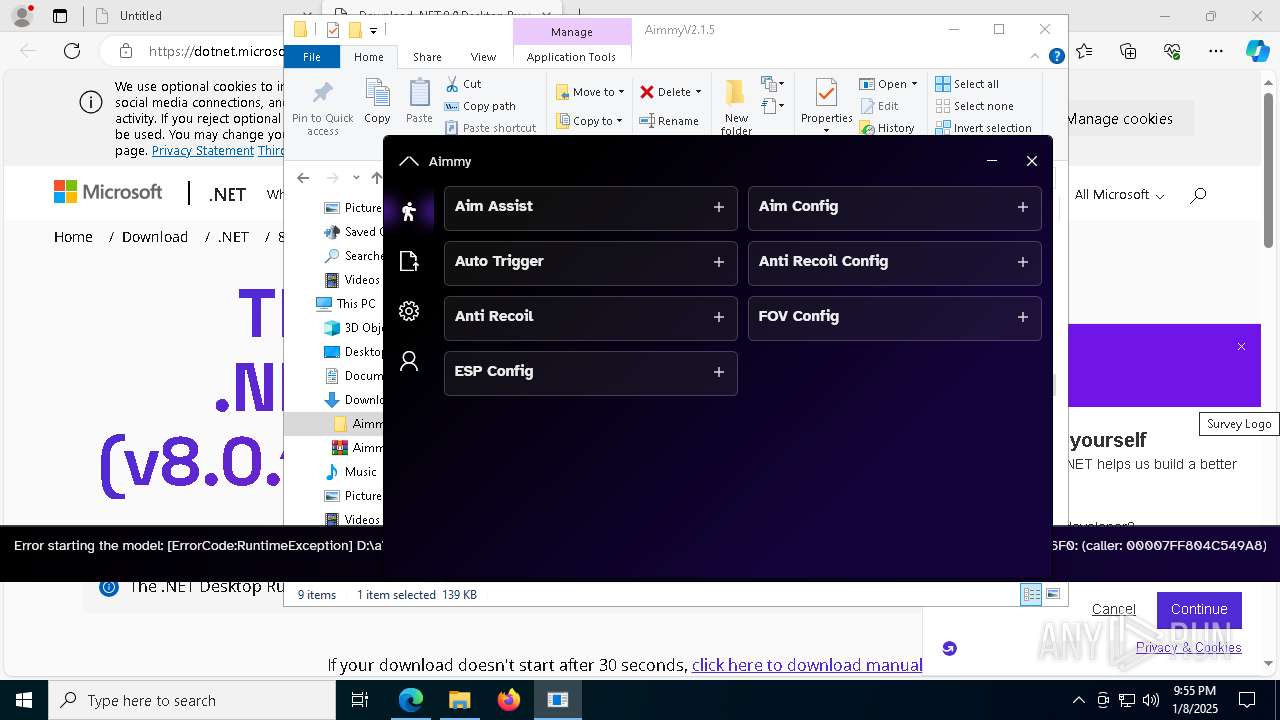The image size is (1280, 720).
Task: Open Task View on taskbar
Action: click(x=360, y=700)
